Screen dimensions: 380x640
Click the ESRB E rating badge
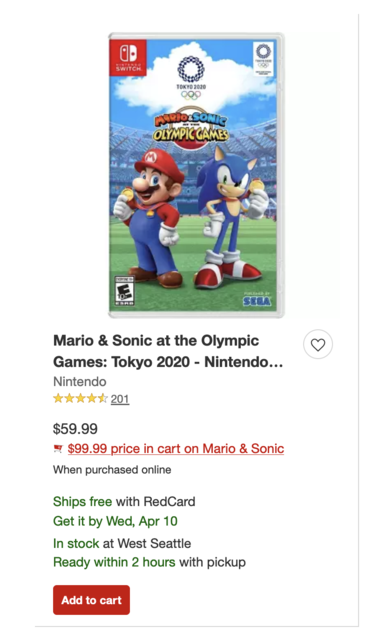[x=124, y=291]
